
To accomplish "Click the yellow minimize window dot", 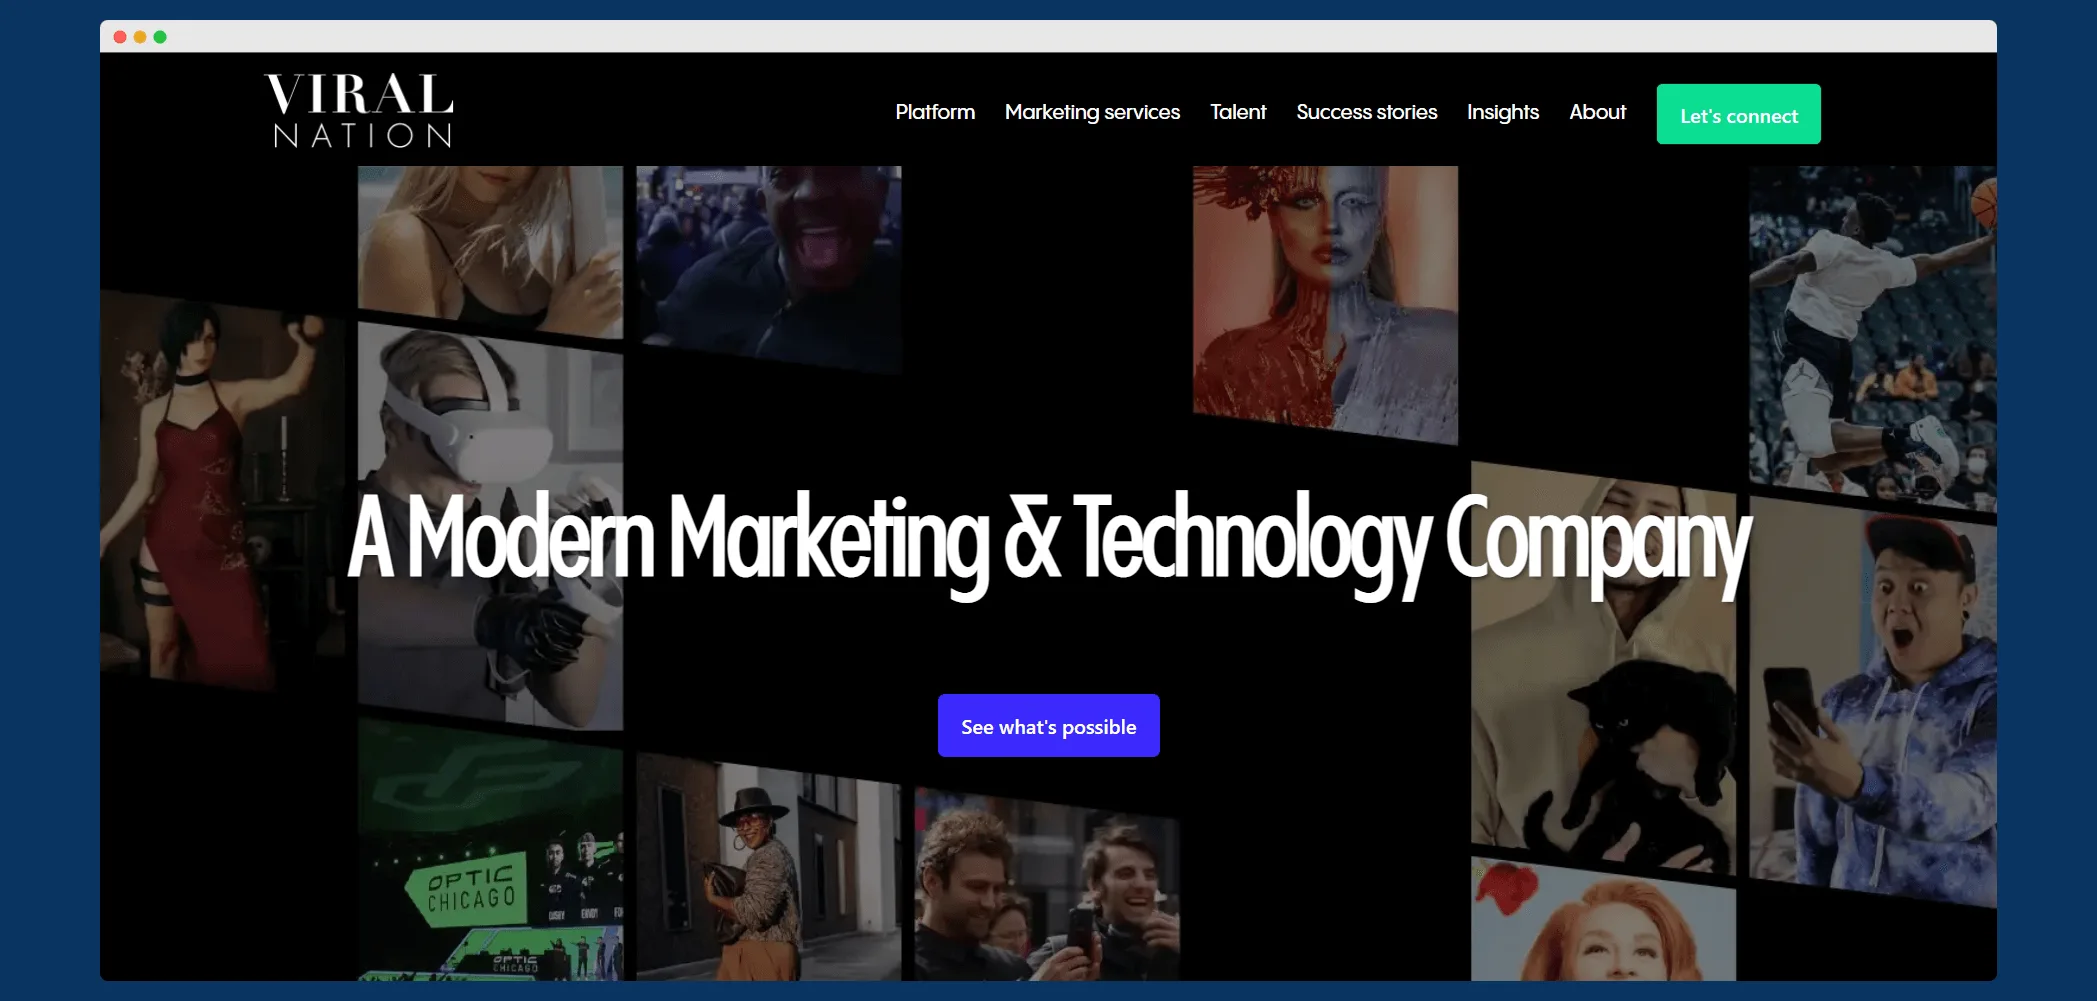I will (140, 37).
